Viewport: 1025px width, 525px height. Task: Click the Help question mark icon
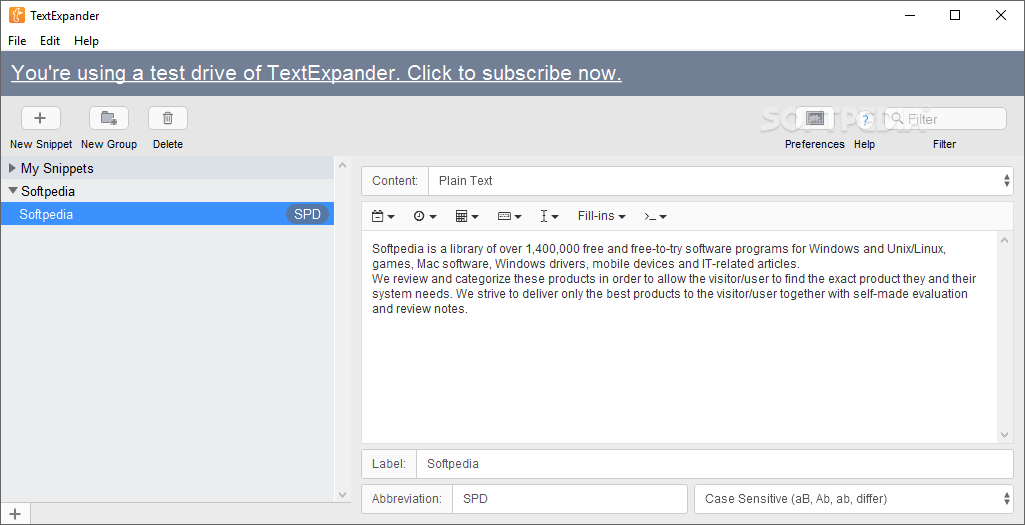865,119
